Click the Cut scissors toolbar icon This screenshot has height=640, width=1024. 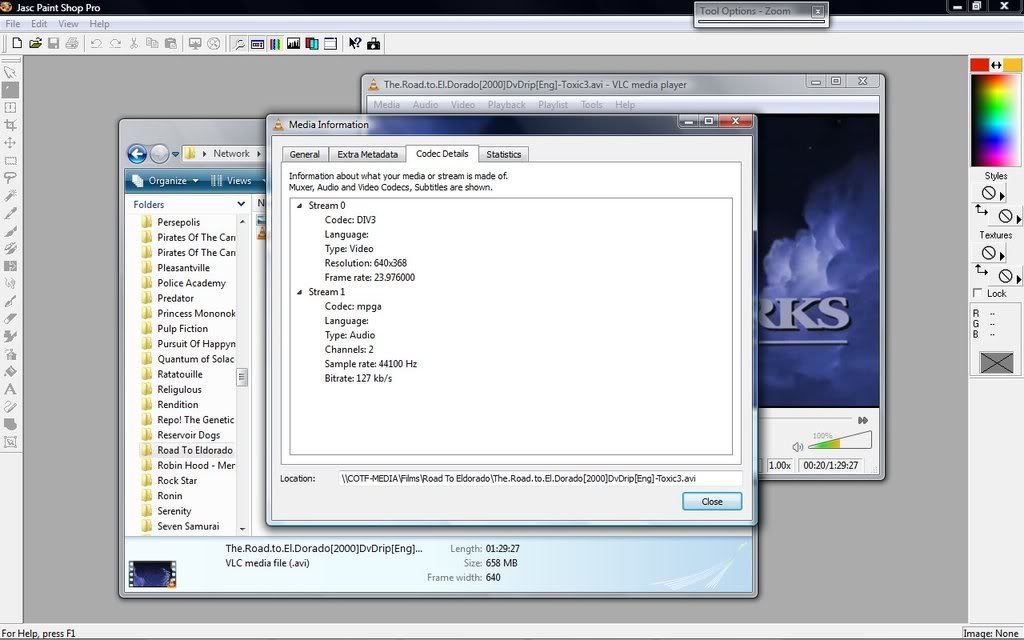tap(134, 43)
